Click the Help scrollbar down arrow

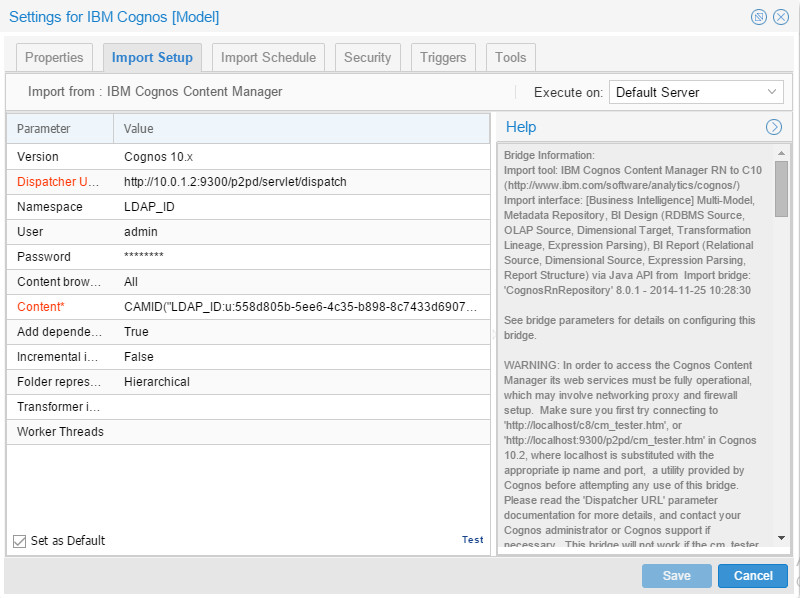781,538
